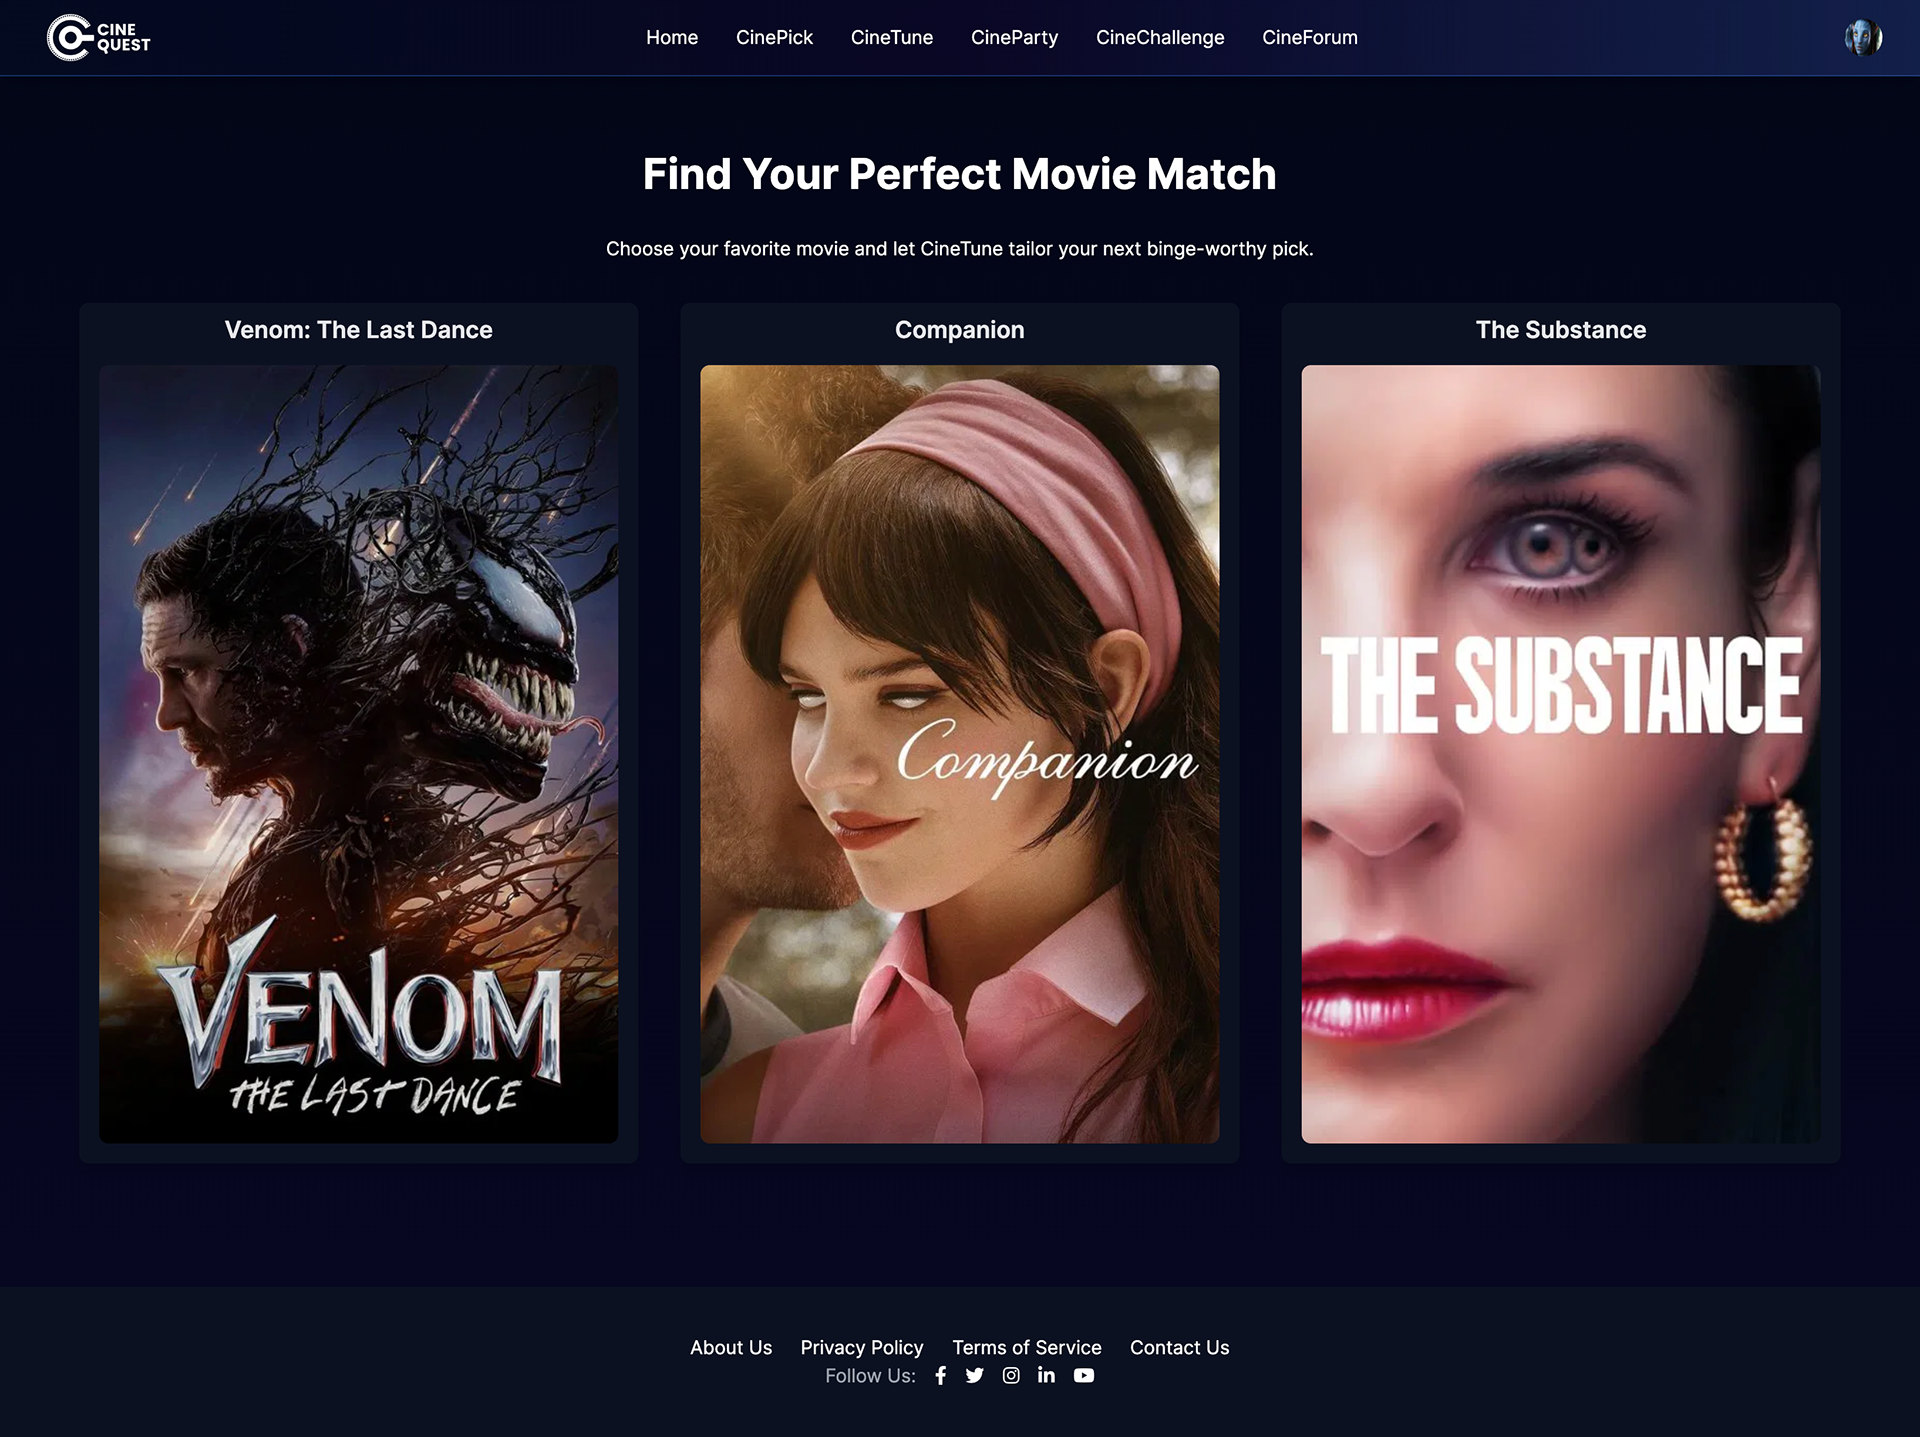Open the LinkedIn social icon
Image resolution: width=1920 pixels, height=1437 pixels.
tap(1046, 1375)
